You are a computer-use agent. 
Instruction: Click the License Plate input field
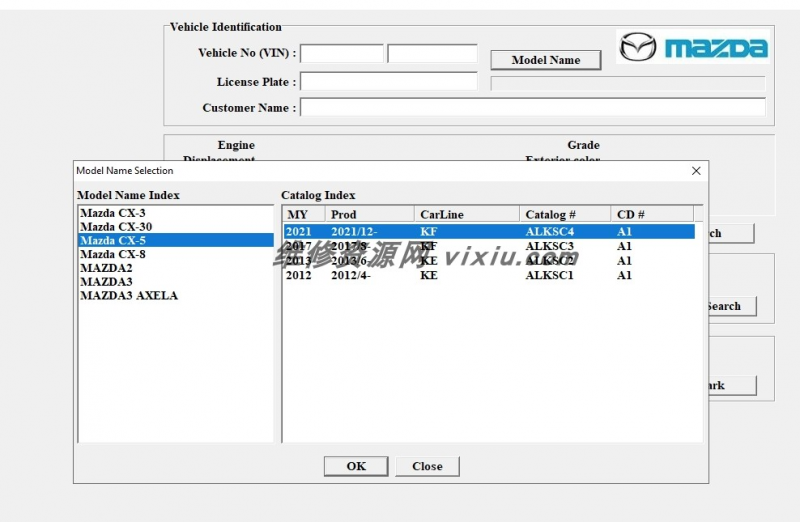(x=389, y=81)
